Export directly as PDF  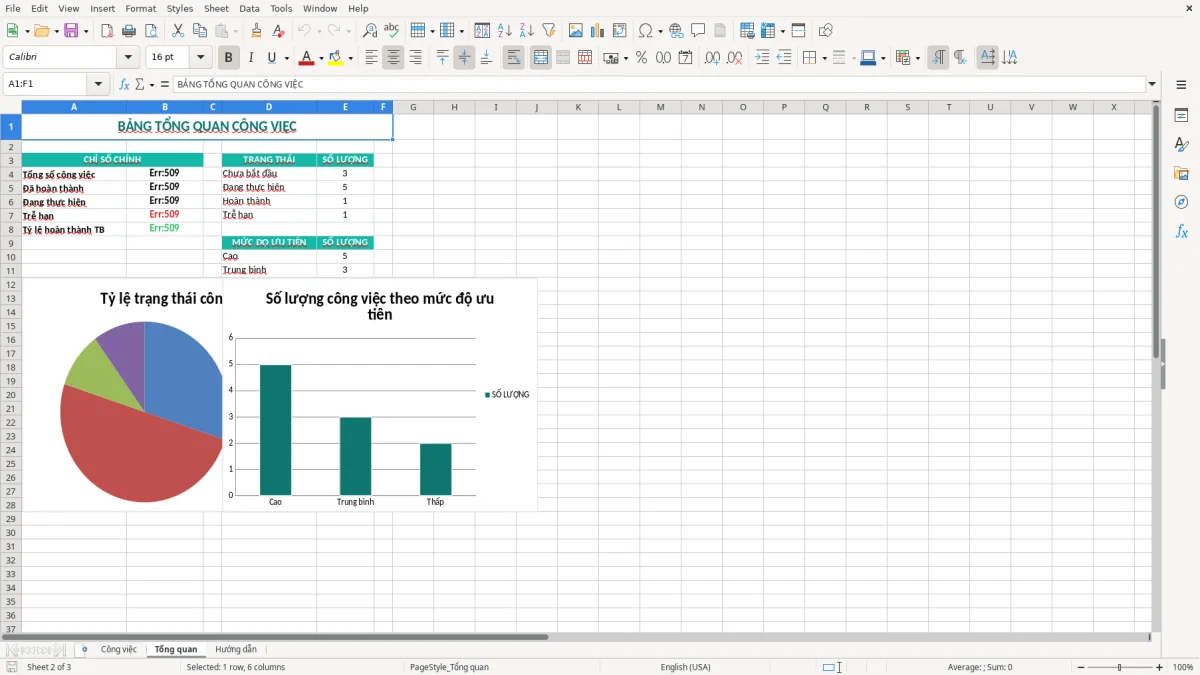107,31
